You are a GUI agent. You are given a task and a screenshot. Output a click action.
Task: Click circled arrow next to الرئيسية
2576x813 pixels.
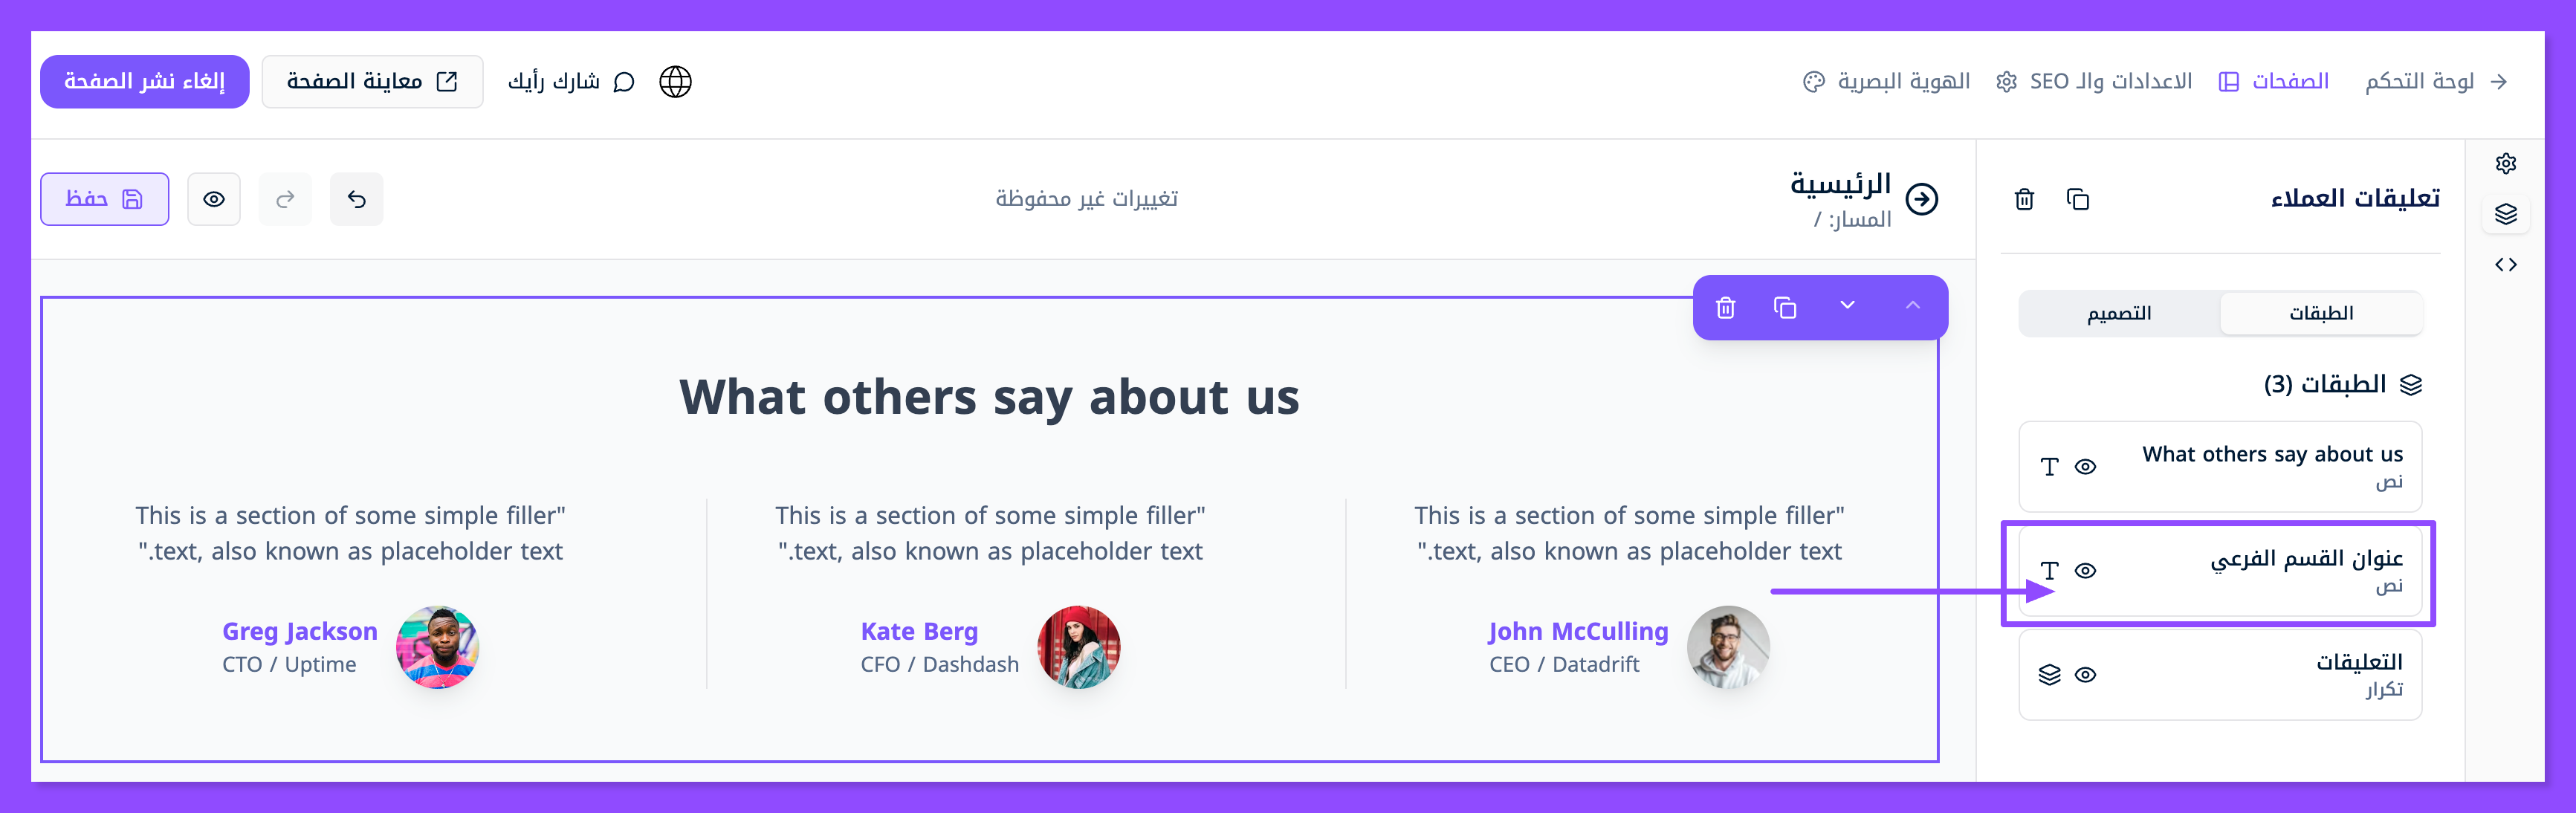coord(1921,199)
